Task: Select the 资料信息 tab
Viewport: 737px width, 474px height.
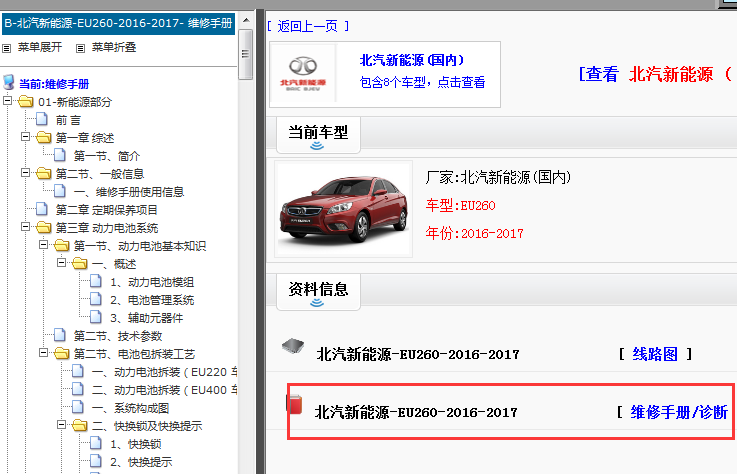Action: pyautogui.click(x=318, y=292)
